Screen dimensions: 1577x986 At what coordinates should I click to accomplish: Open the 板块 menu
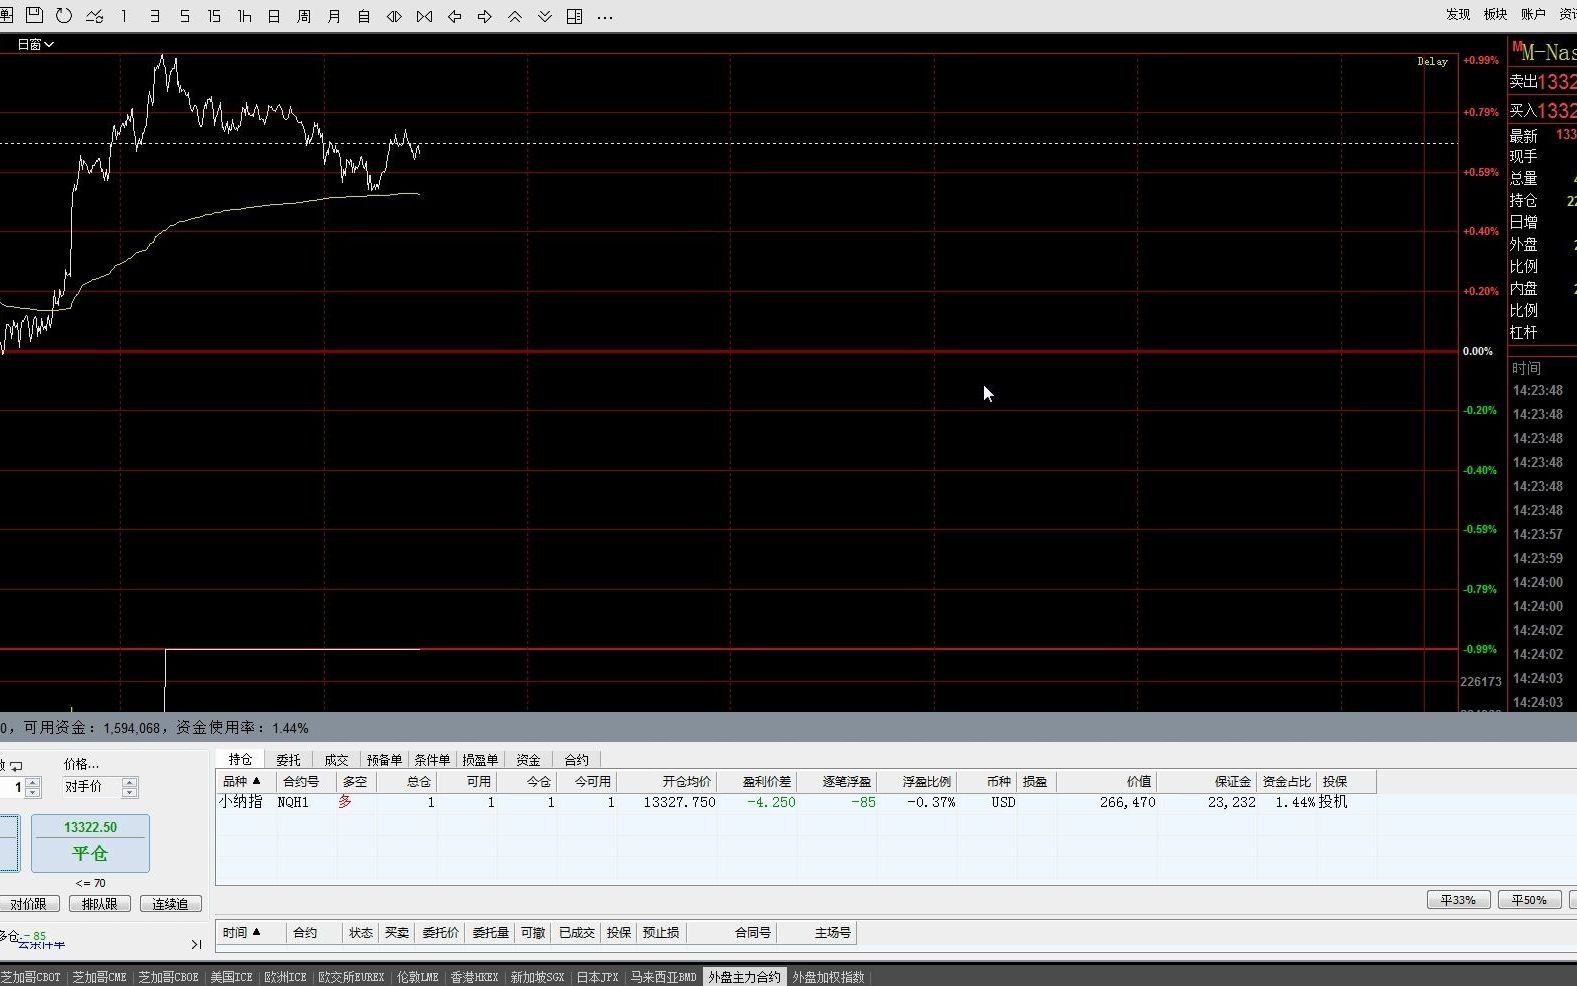(x=1495, y=14)
